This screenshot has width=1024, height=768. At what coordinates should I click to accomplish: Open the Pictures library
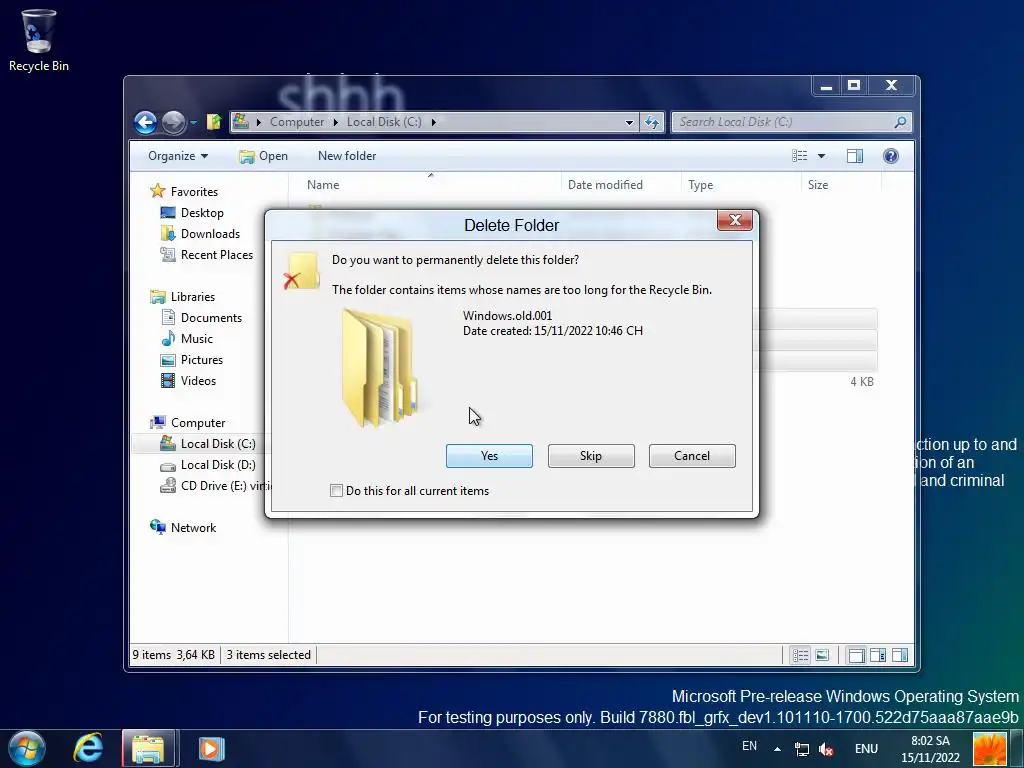[202, 360]
